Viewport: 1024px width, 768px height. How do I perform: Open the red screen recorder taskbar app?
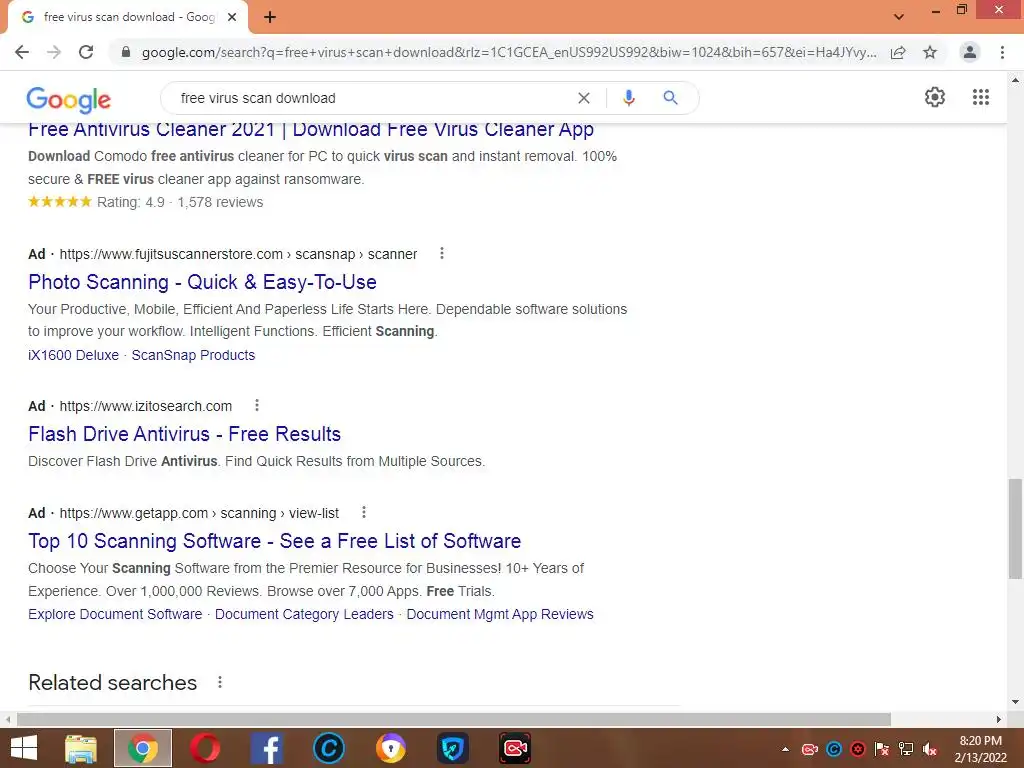(515, 748)
